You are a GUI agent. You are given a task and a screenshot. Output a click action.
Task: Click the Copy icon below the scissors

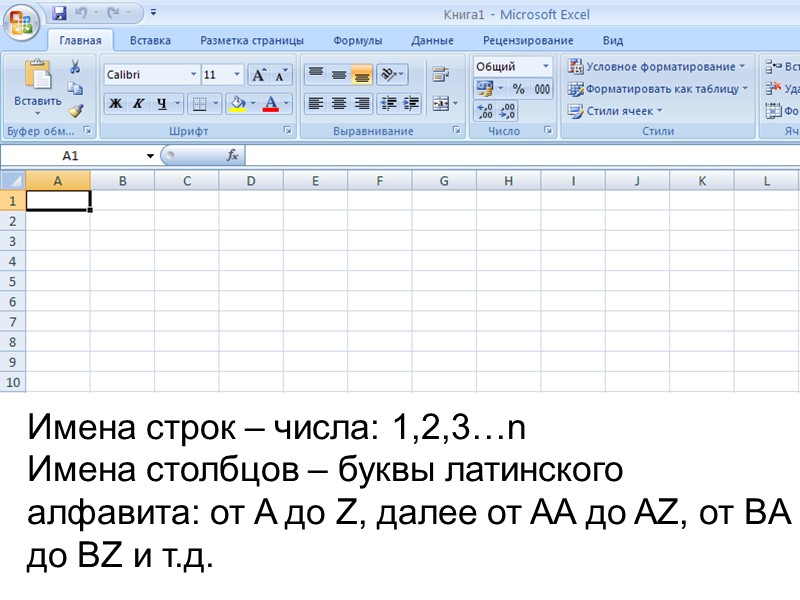pos(75,88)
